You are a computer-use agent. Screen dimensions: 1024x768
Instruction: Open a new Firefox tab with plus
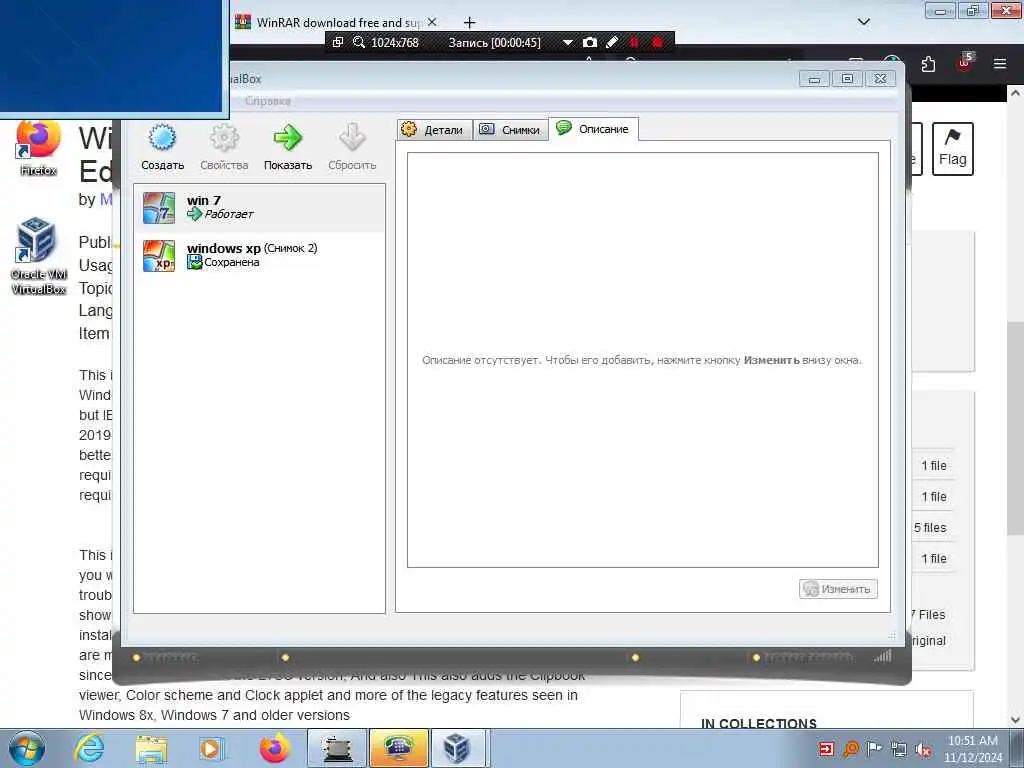tap(469, 23)
